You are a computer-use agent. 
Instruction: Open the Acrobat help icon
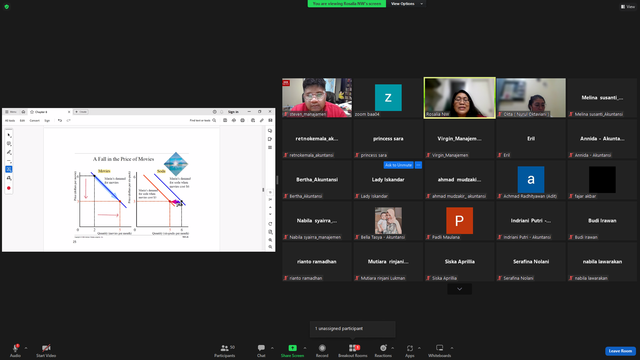(215, 112)
